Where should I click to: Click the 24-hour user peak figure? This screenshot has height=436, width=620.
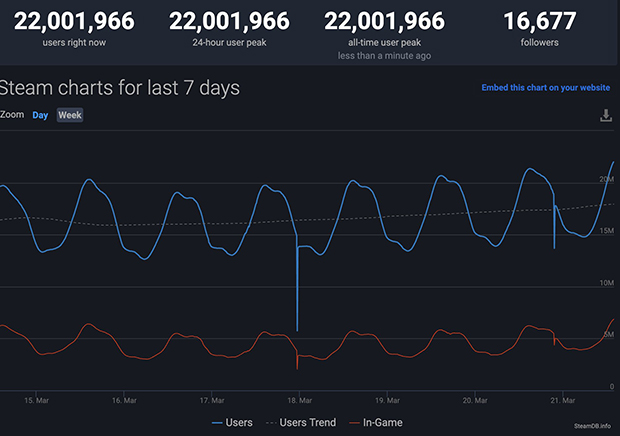pyautogui.click(x=229, y=21)
